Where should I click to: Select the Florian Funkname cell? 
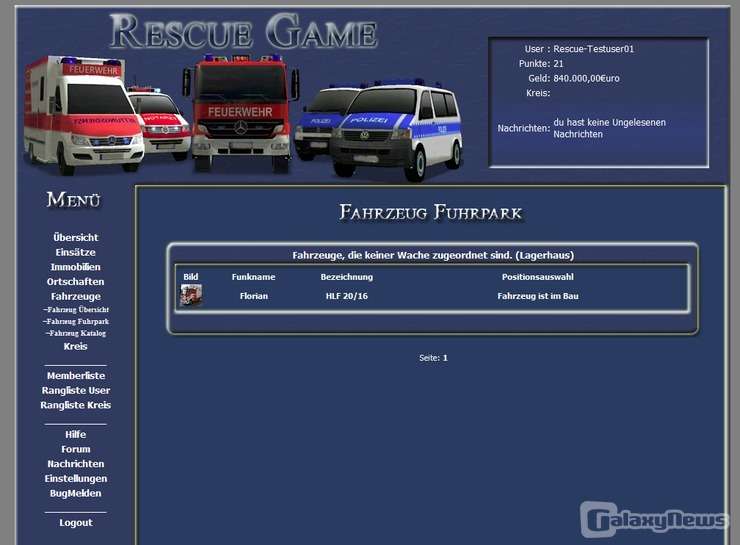tap(253, 296)
